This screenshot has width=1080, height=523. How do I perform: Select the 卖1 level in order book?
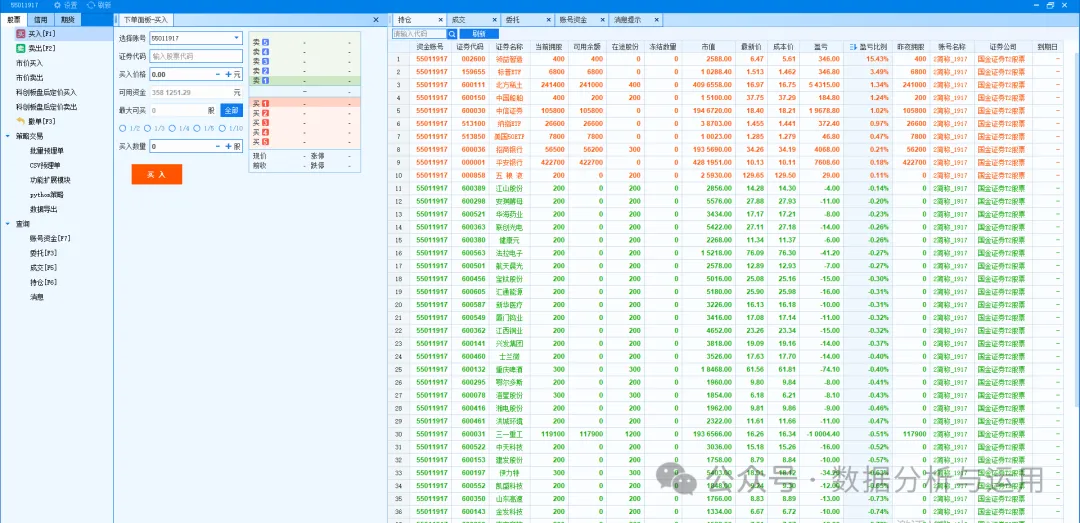coord(304,81)
